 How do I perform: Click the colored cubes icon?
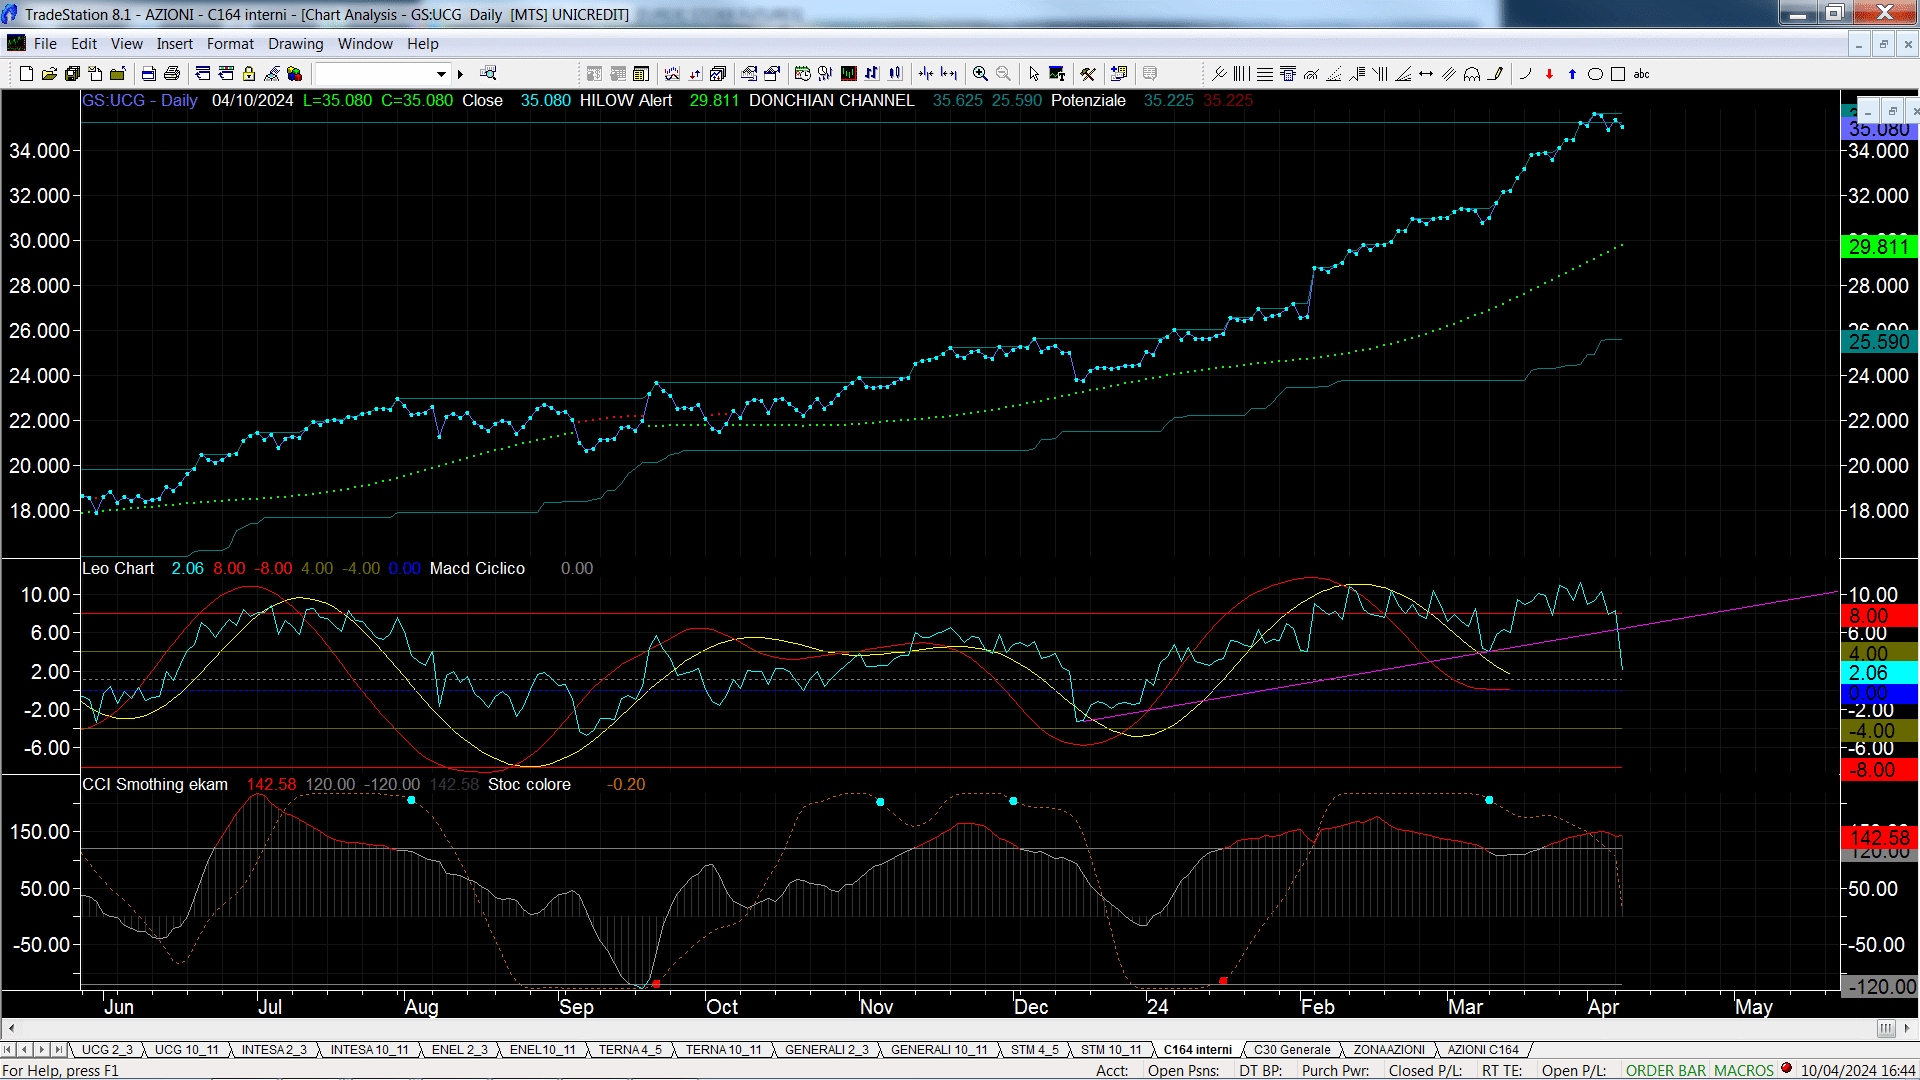tap(295, 73)
